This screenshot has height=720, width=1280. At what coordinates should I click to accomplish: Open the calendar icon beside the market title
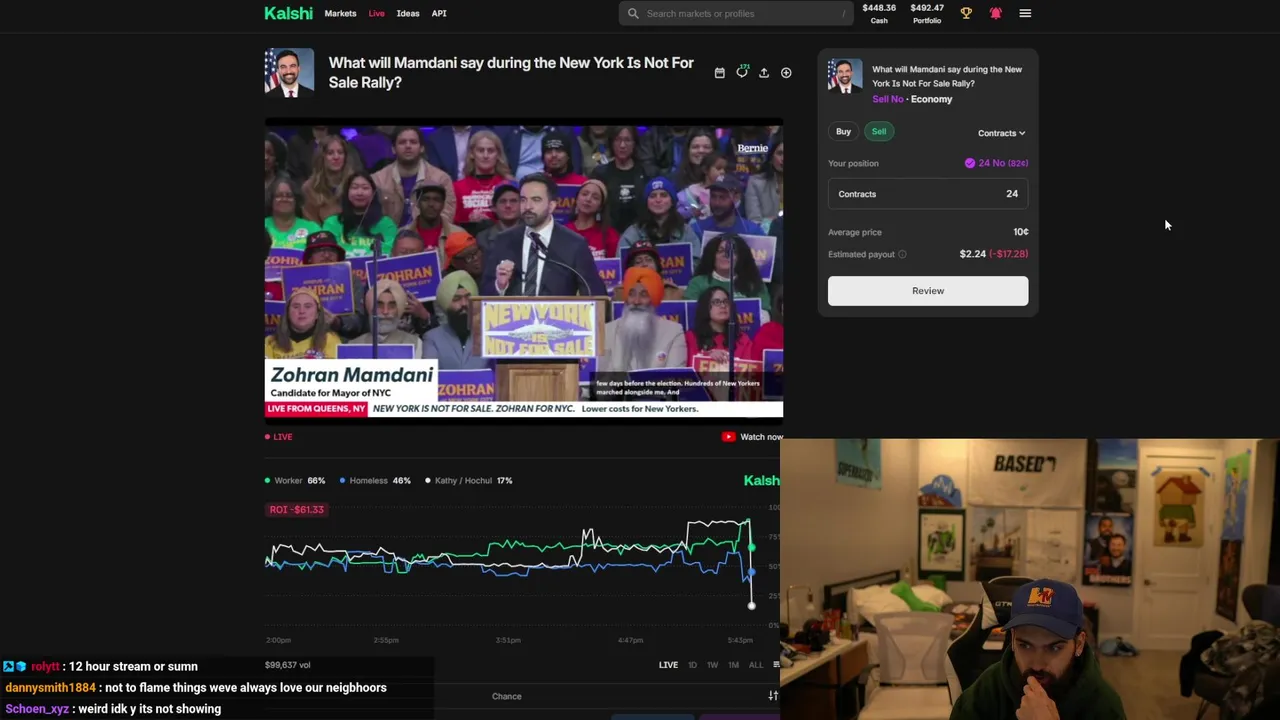719,73
